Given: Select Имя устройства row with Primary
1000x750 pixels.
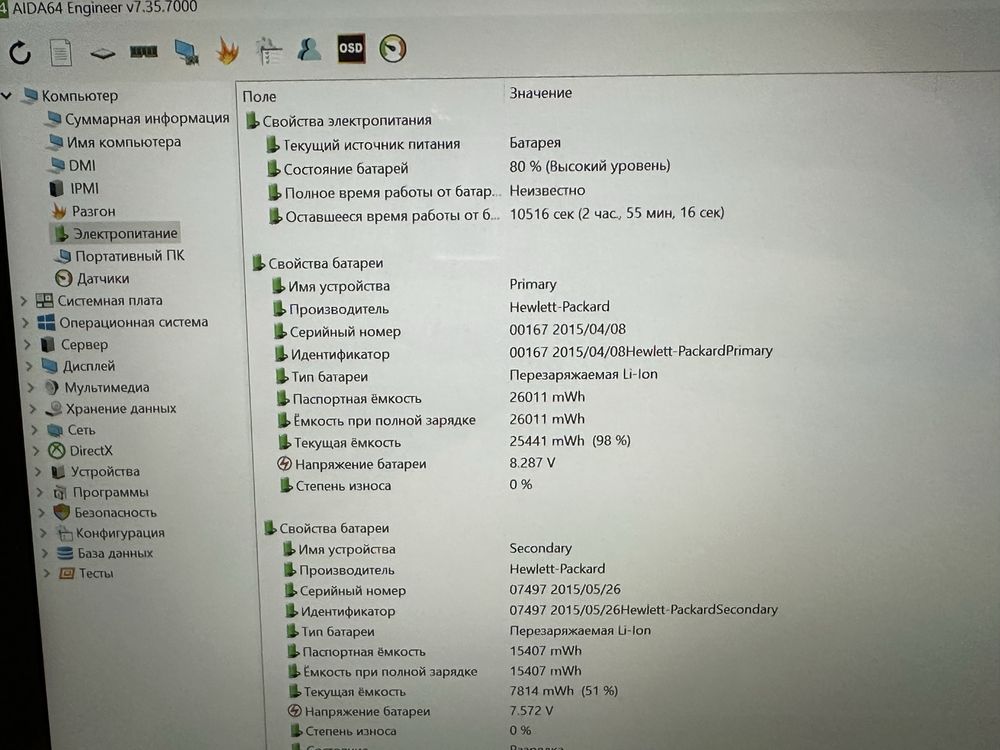Looking at the screenshot, I should pos(415,285).
